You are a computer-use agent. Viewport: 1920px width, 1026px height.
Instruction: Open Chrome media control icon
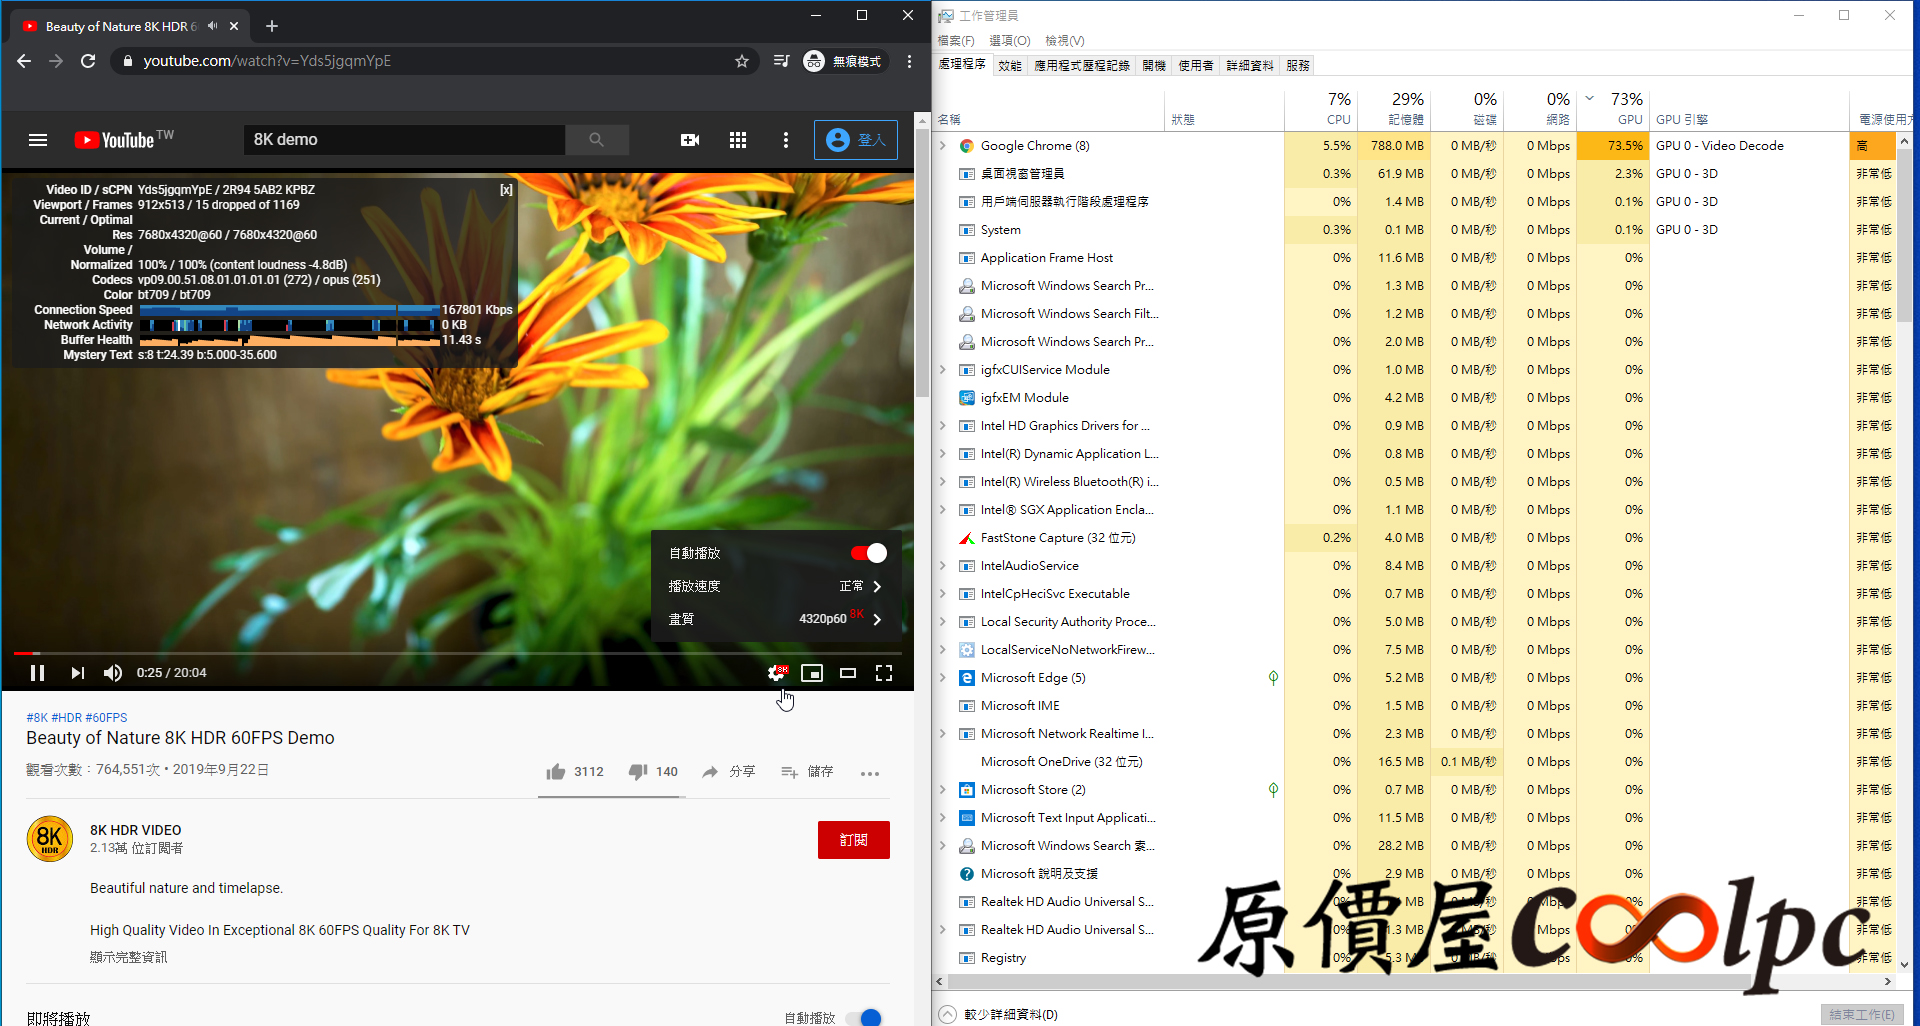tap(782, 61)
